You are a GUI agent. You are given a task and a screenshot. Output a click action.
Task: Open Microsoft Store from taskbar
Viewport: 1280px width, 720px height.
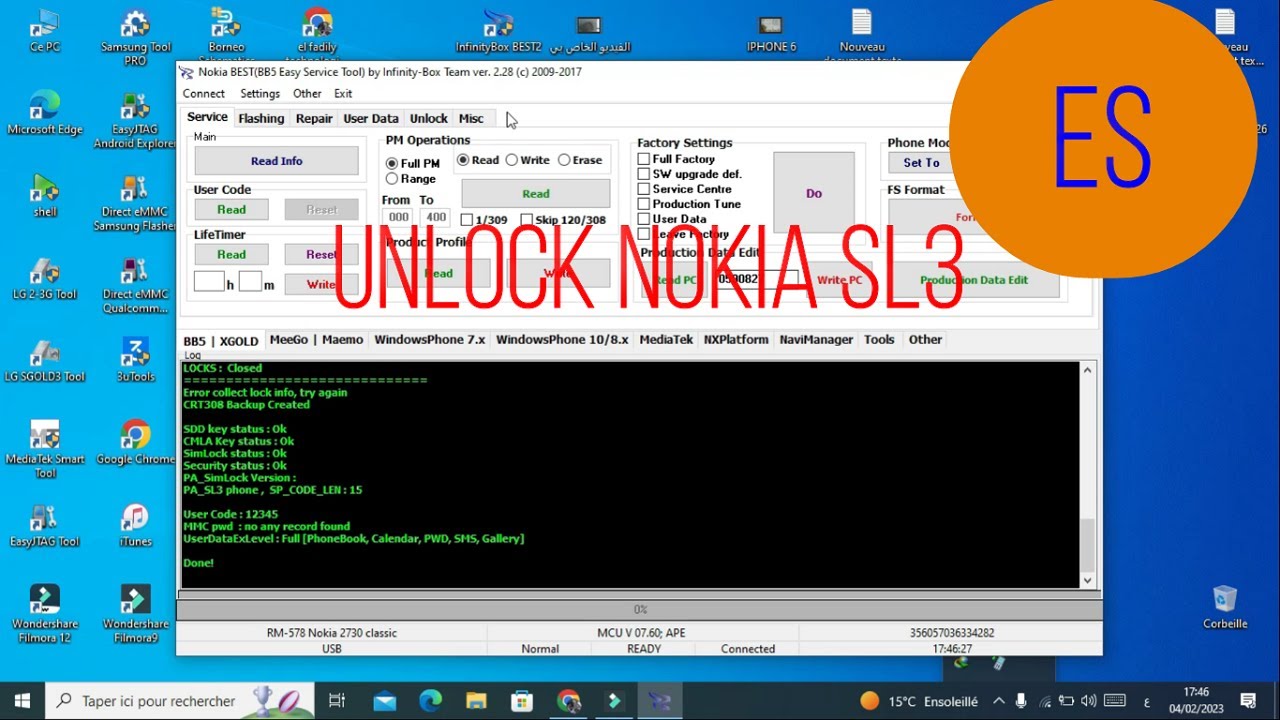tap(522, 701)
